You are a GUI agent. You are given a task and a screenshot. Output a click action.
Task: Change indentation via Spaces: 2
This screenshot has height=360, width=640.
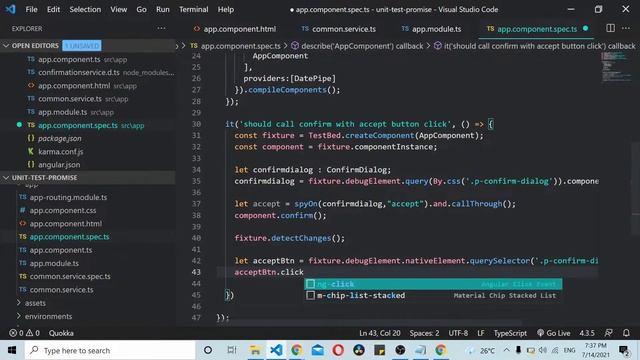(424, 333)
